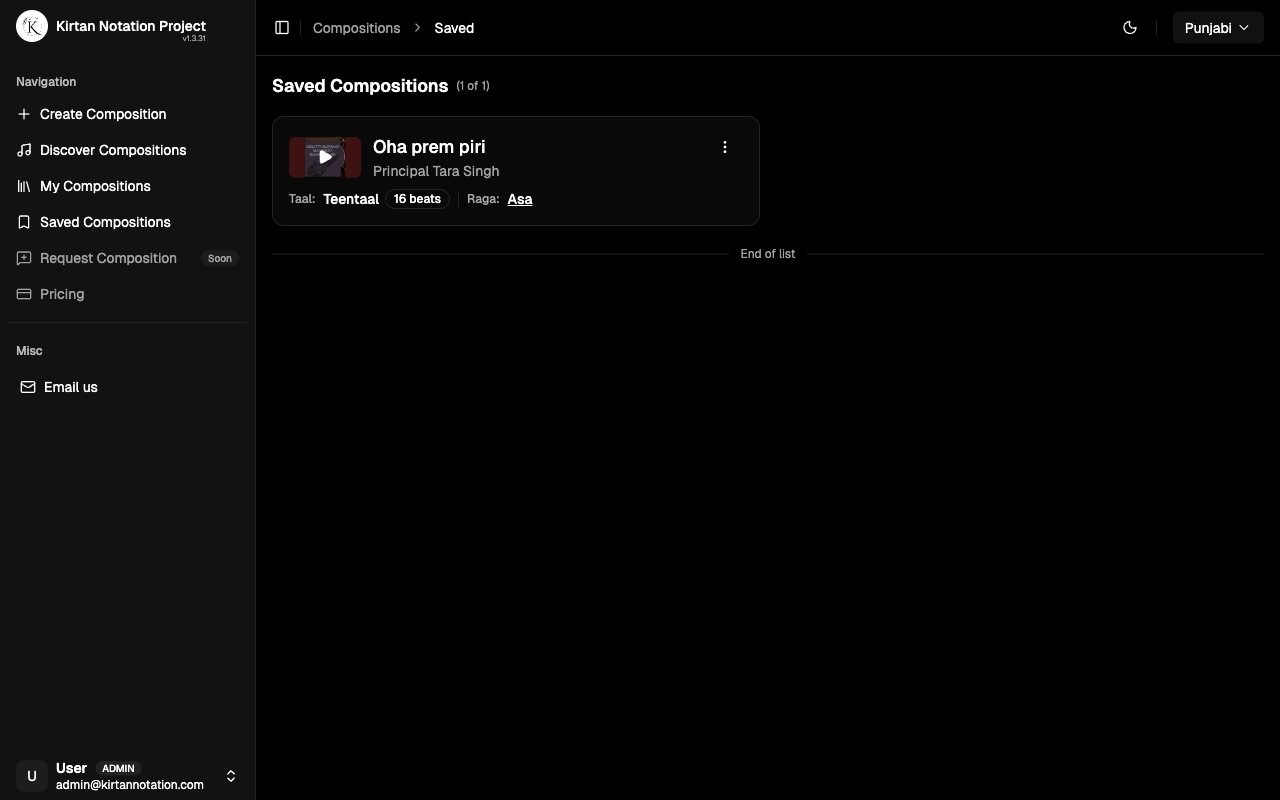Viewport: 1280px width, 800px height.
Task: Click the My Compositions library icon
Action: (24, 186)
